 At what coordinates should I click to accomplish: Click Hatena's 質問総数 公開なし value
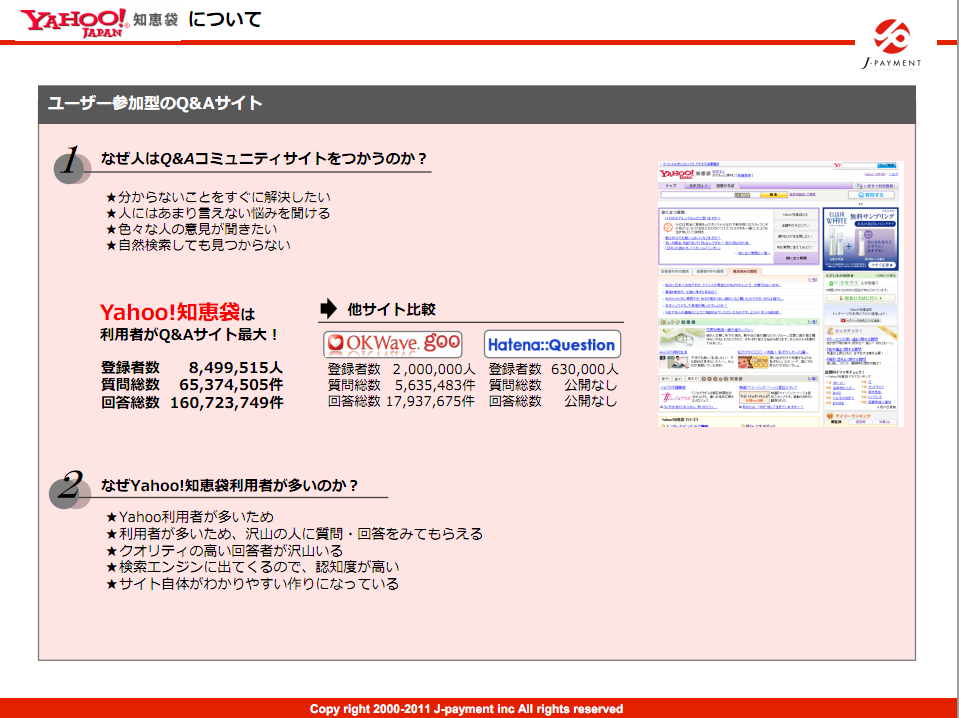tap(591, 385)
